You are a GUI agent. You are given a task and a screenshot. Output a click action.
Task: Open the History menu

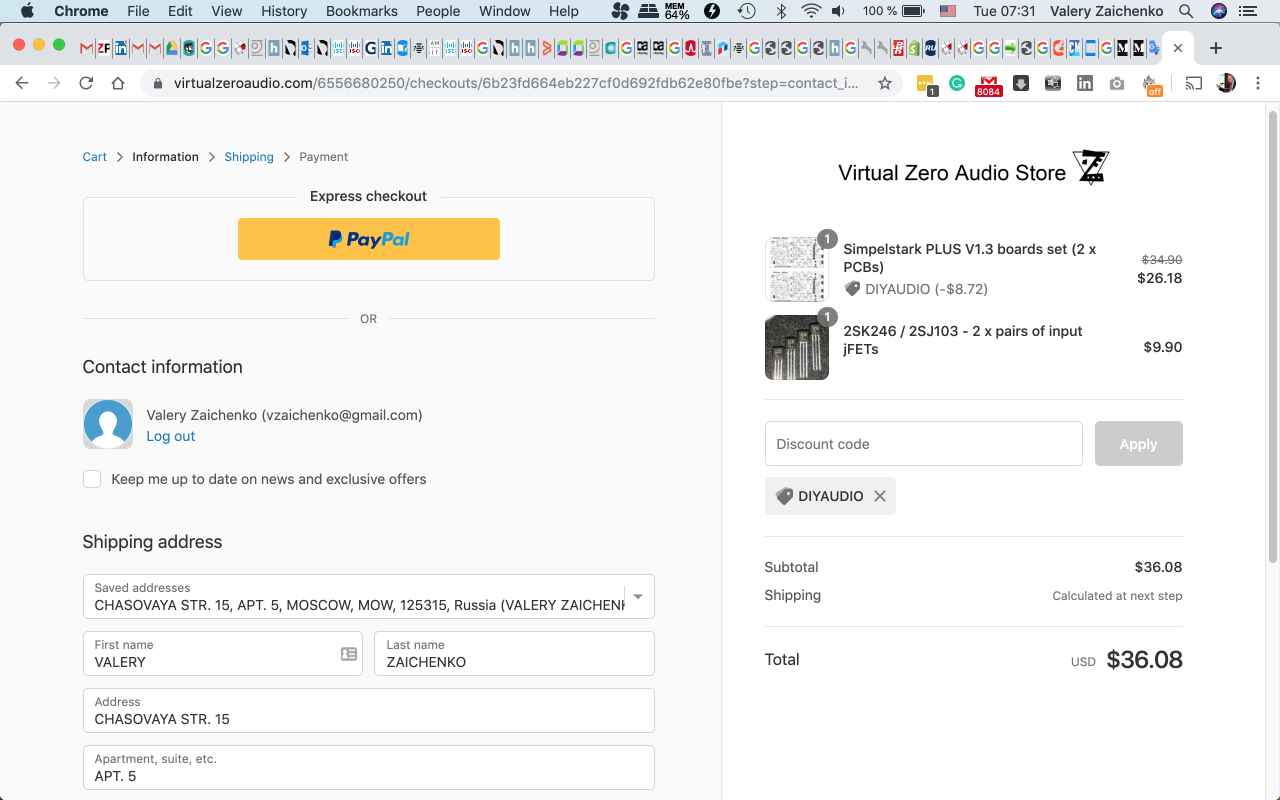pos(284,11)
